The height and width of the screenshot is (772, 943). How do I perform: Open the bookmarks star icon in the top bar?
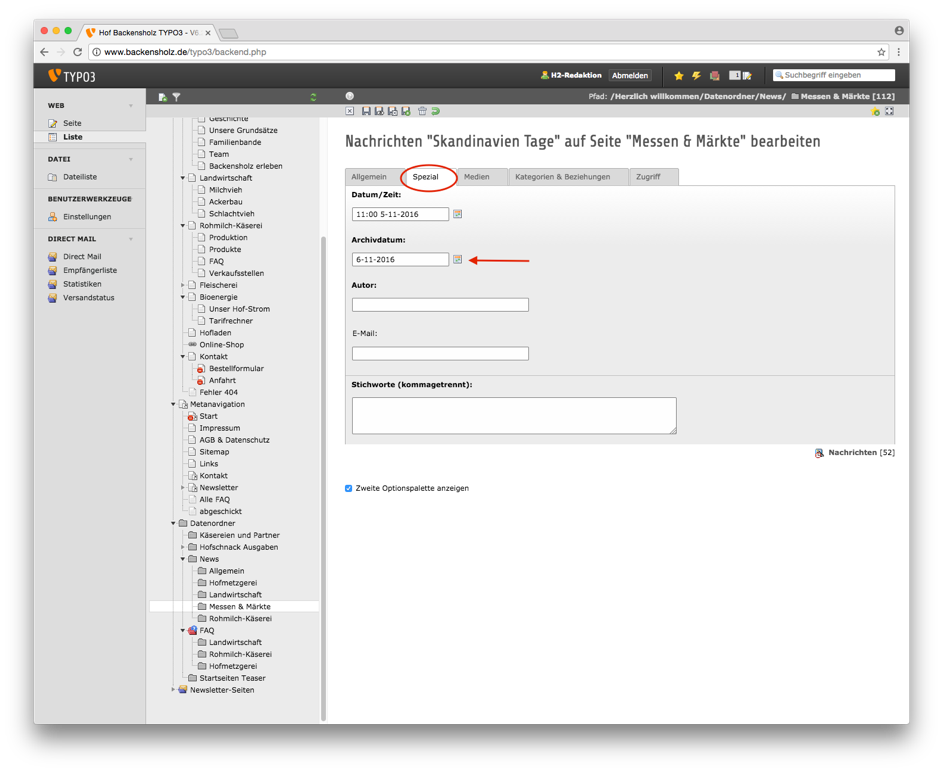pos(679,75)
